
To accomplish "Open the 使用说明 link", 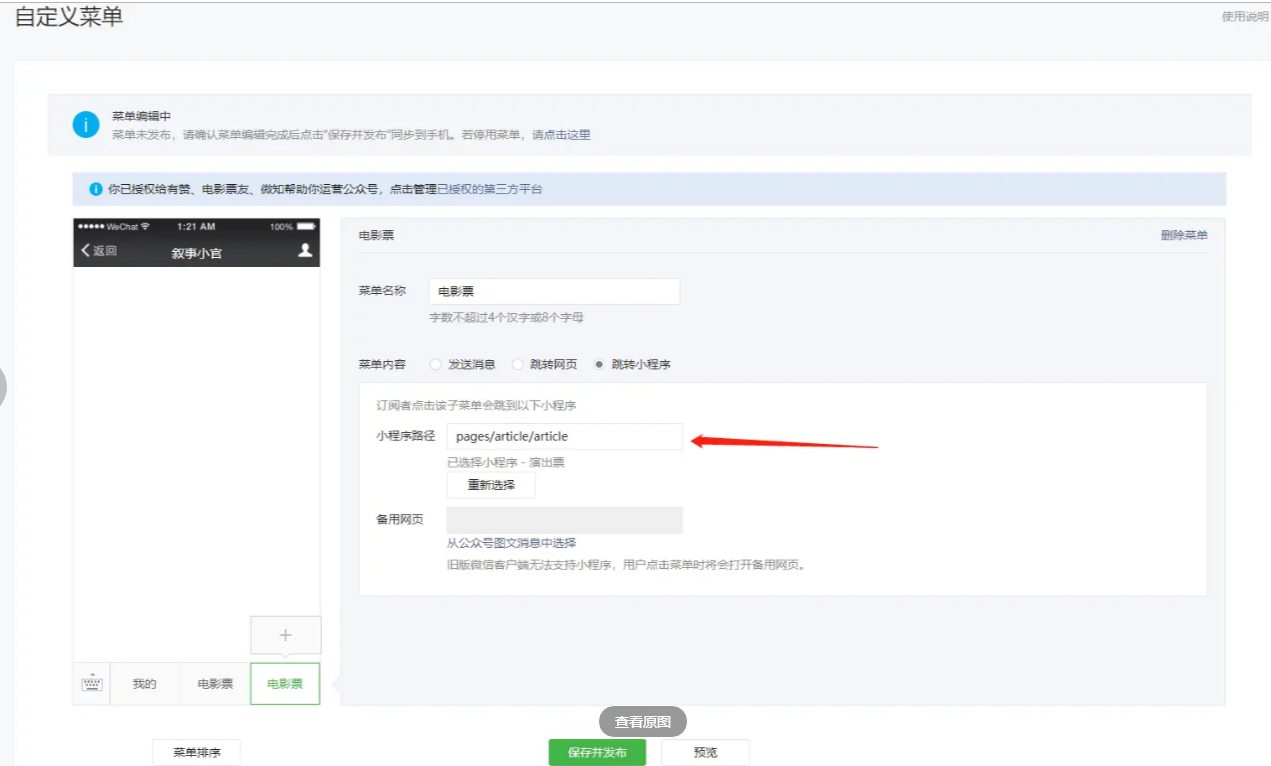I will tap(1245, 16).
